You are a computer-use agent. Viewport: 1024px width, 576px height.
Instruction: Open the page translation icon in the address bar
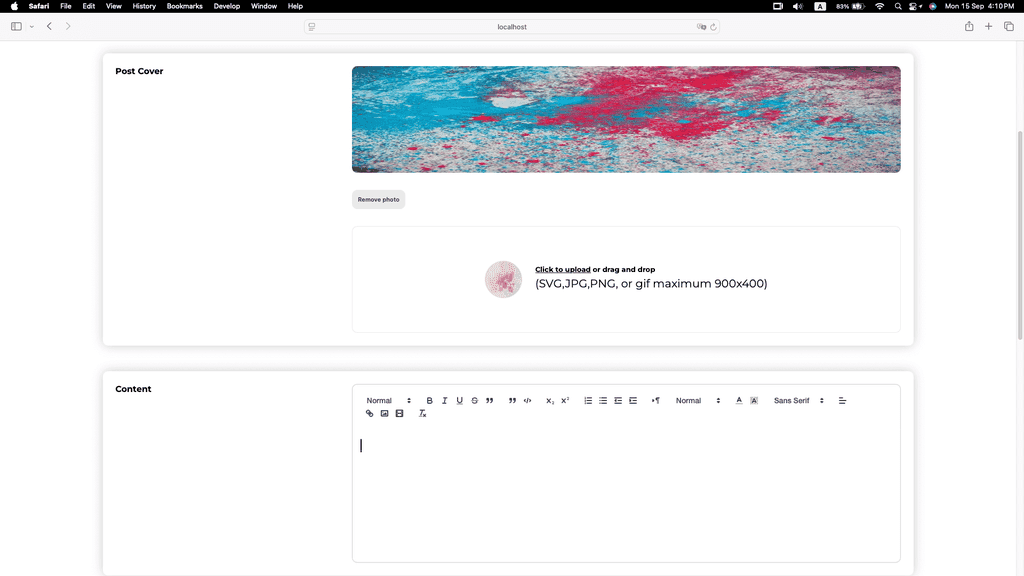(701, 27)
